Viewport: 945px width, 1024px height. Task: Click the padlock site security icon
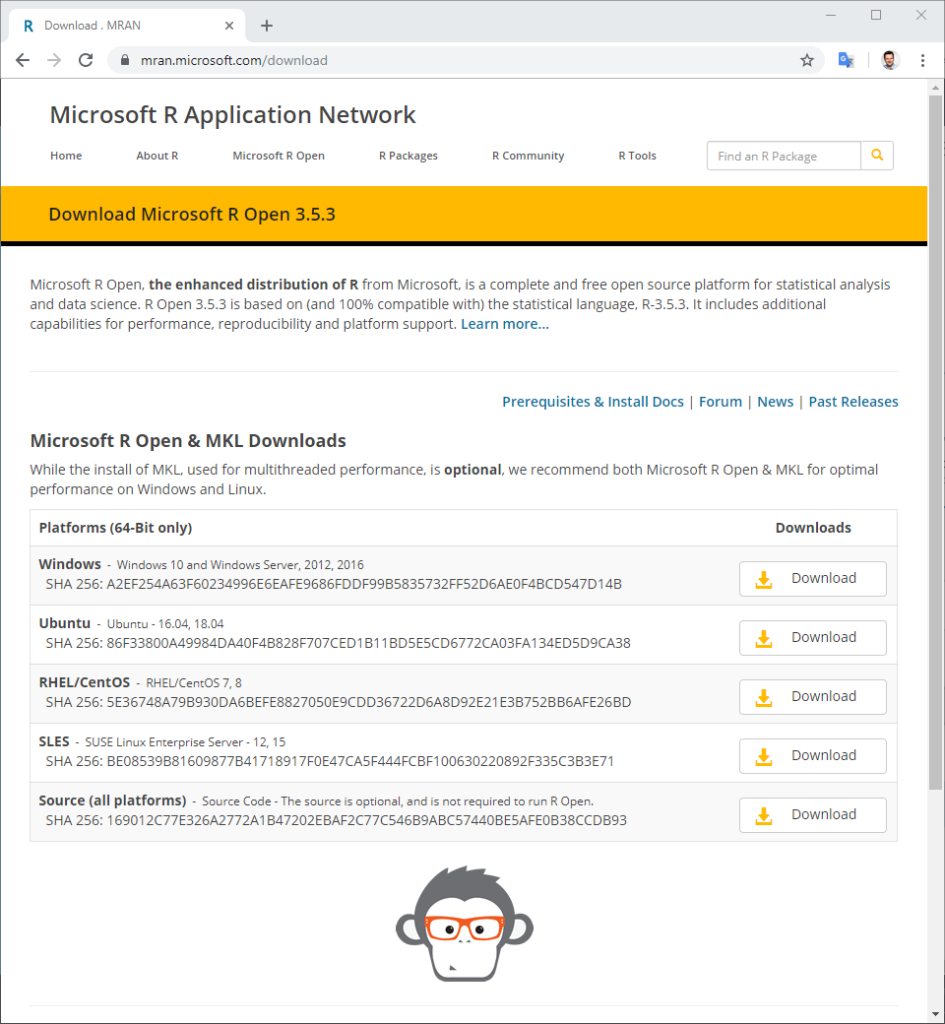click(x=125, y=60)
